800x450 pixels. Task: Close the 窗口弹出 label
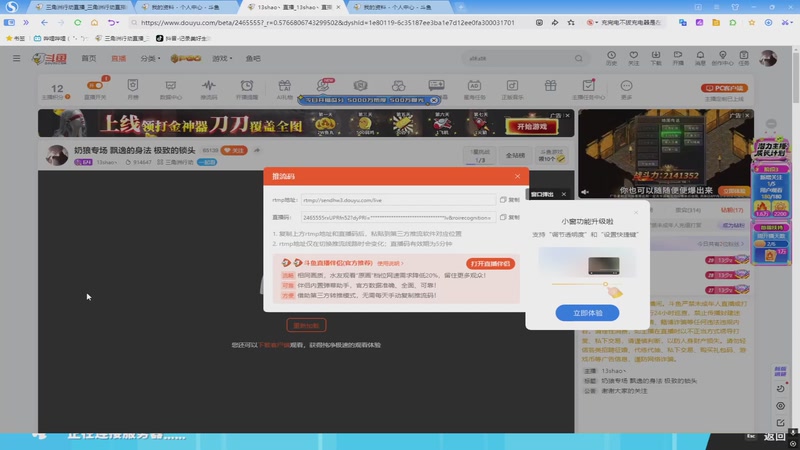pos(564,194)
